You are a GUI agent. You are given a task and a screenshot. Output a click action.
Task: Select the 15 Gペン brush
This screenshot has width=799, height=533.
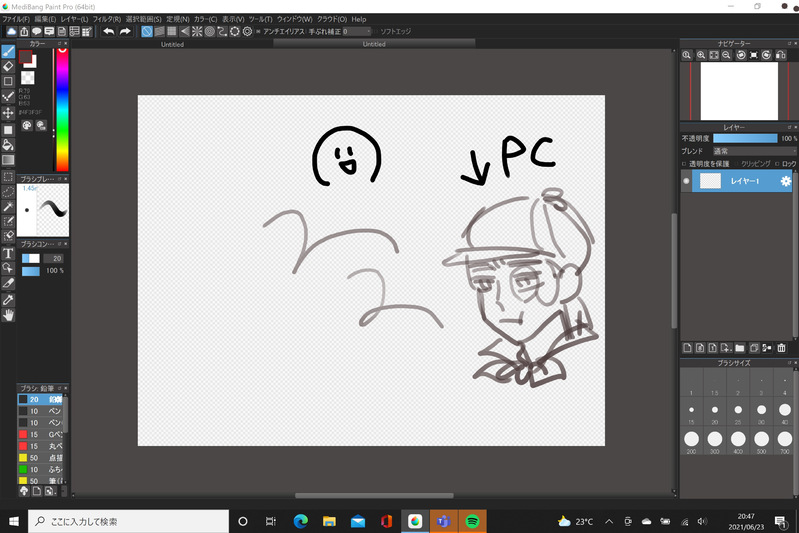coord(40,435)
